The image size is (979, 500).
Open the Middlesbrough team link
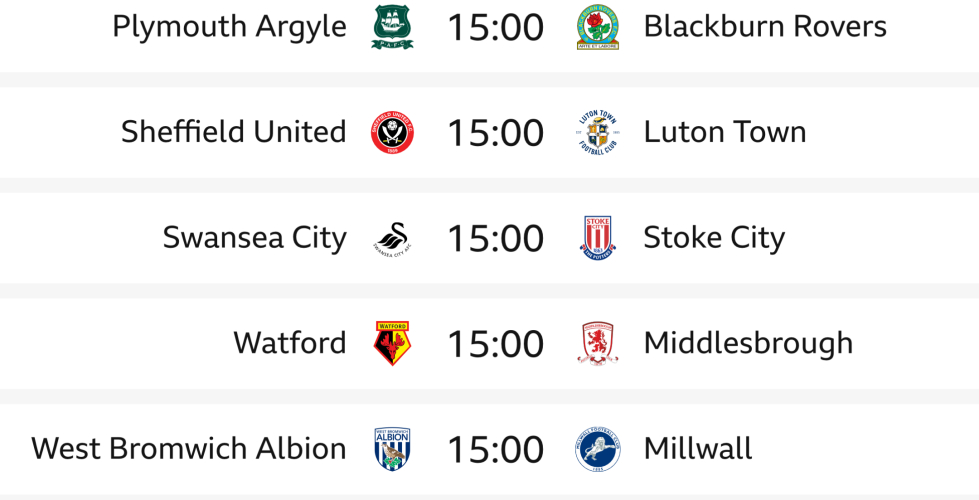coord(748,343)
